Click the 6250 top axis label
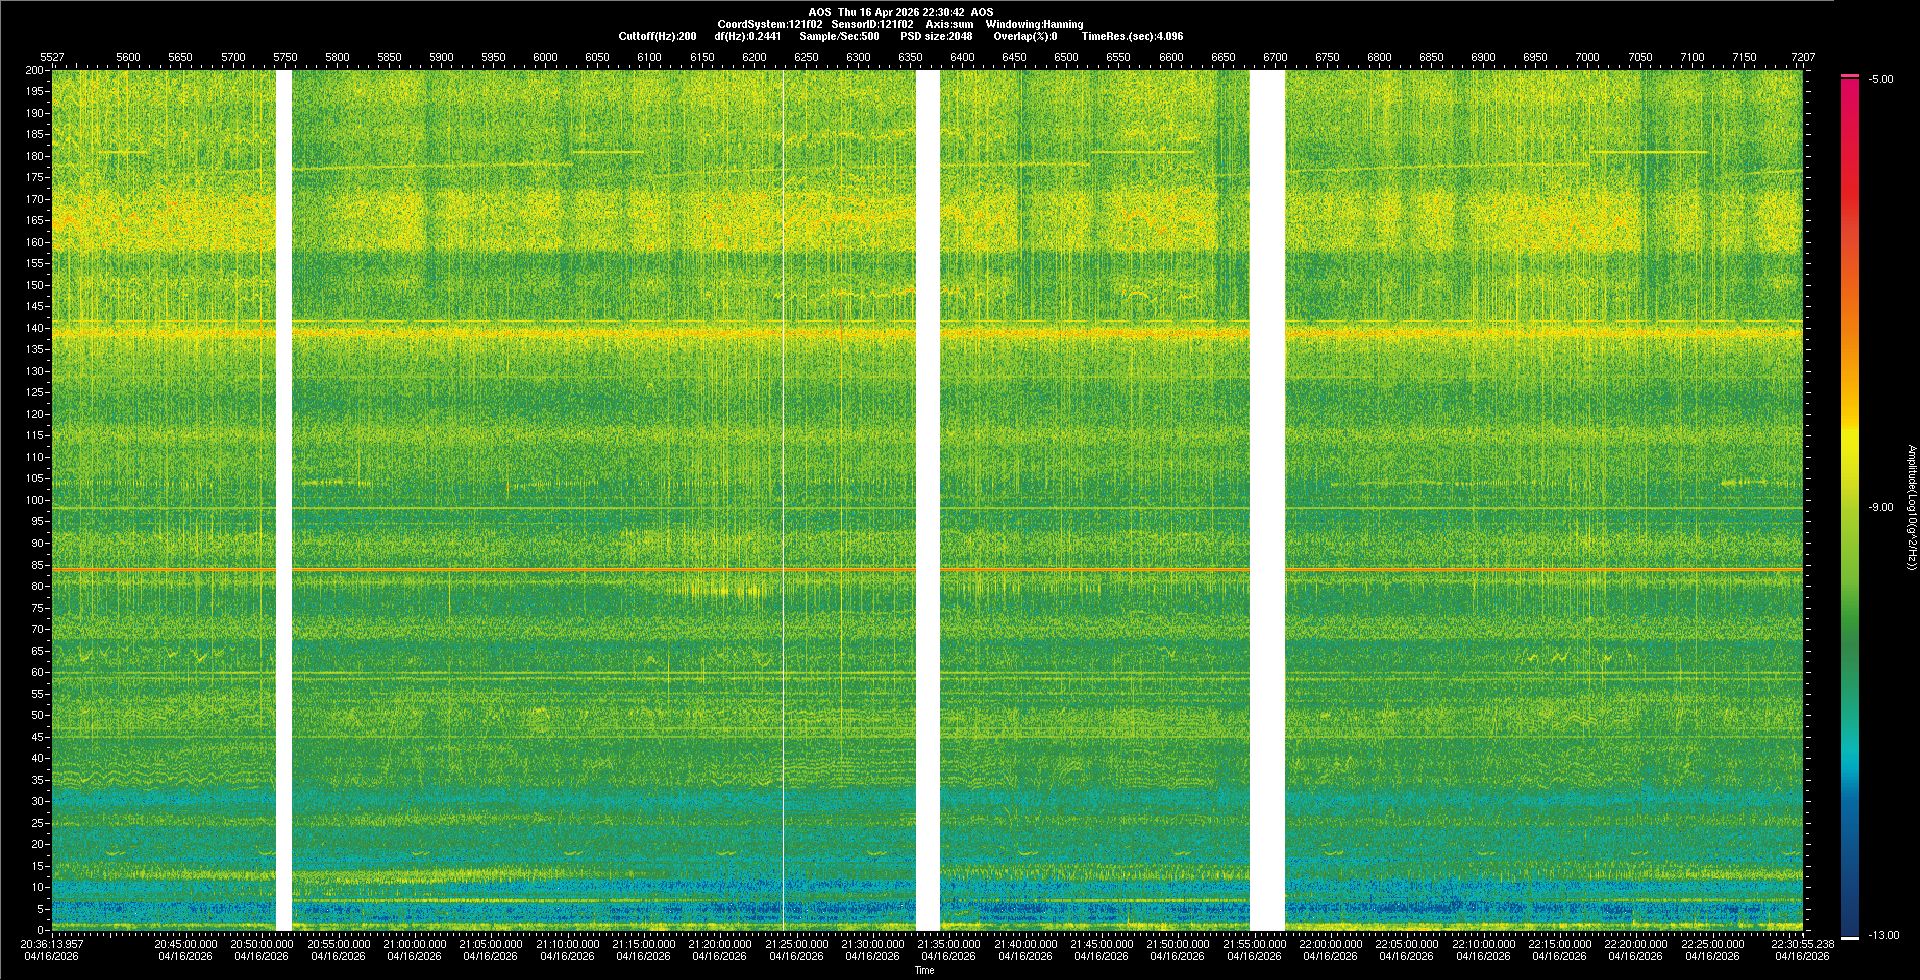The height and width of the screenshot is (980, 1920). [x=806, y=57]
